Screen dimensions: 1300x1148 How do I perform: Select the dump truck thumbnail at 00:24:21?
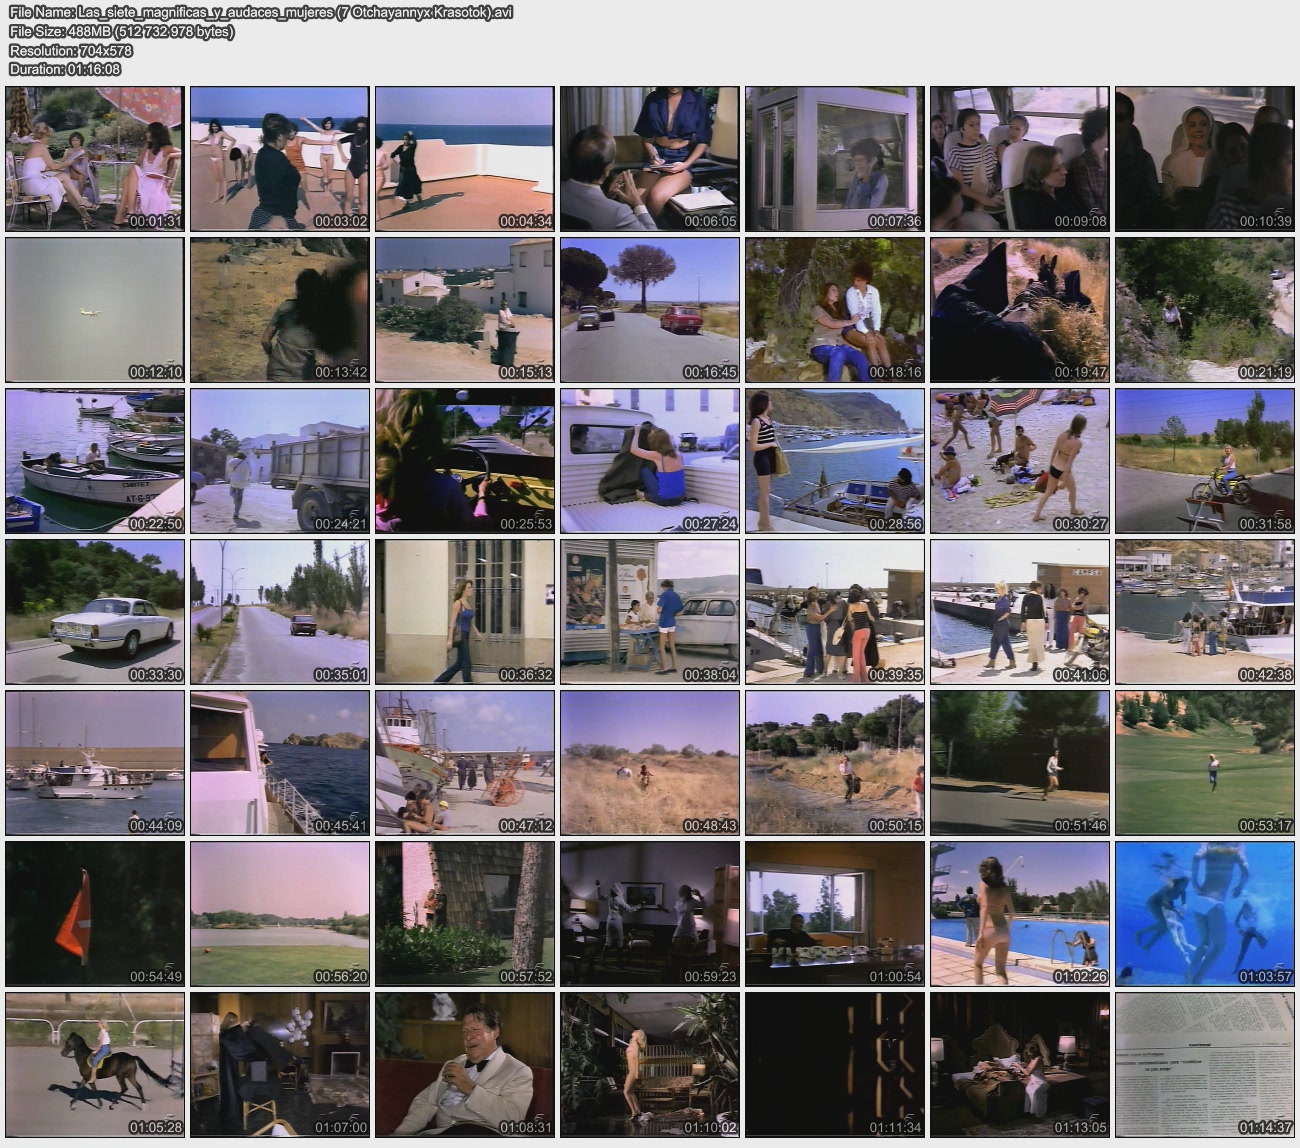pos(280,461)
